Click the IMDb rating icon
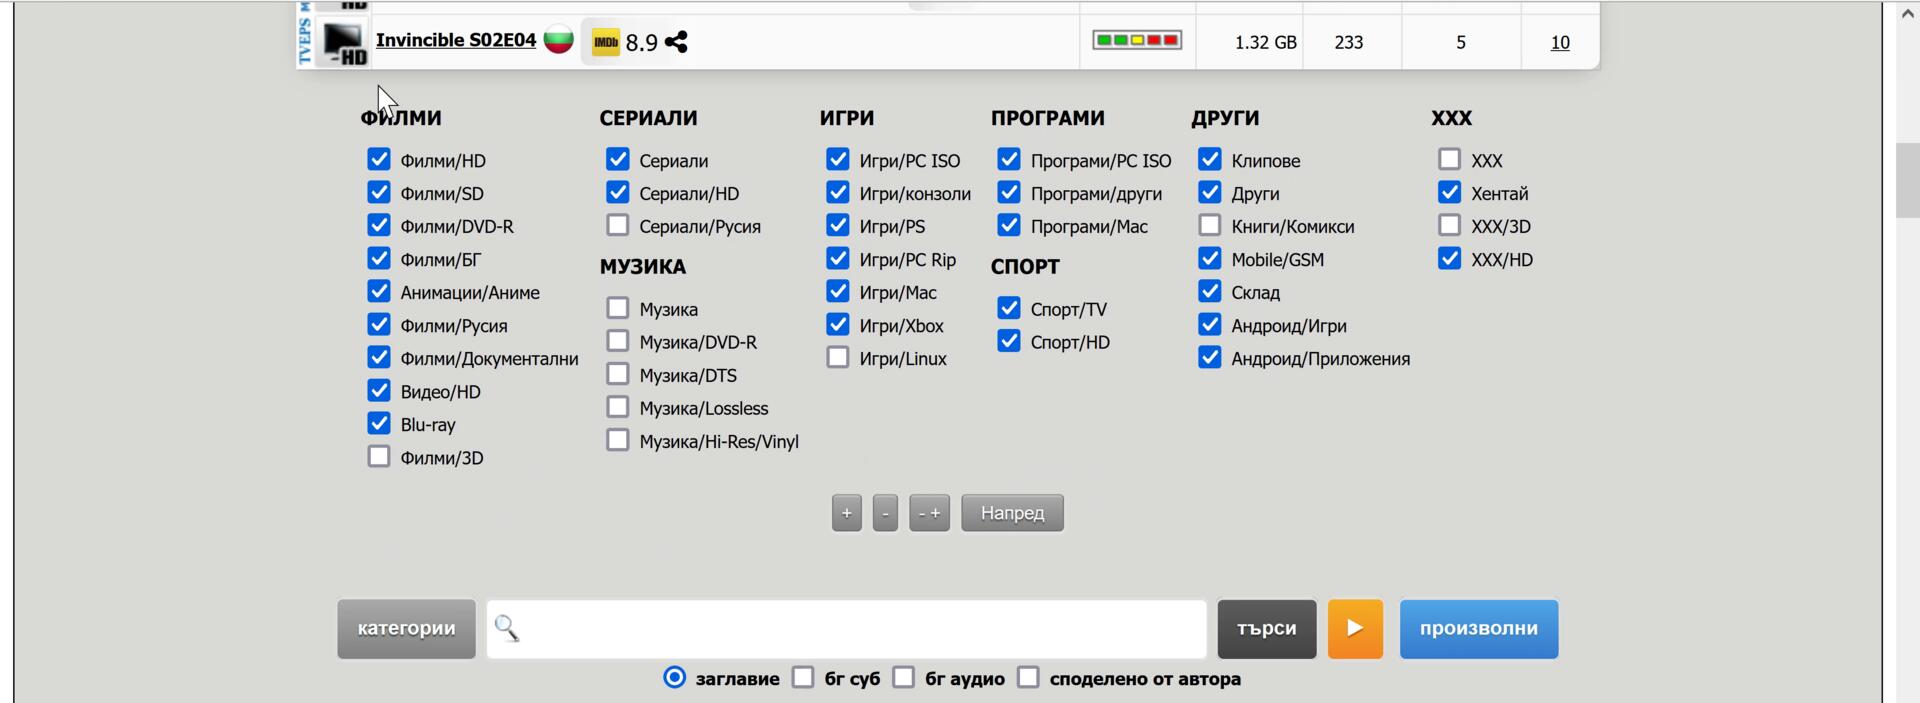This screenshot has width=1920, height=703. coord(606,42)
